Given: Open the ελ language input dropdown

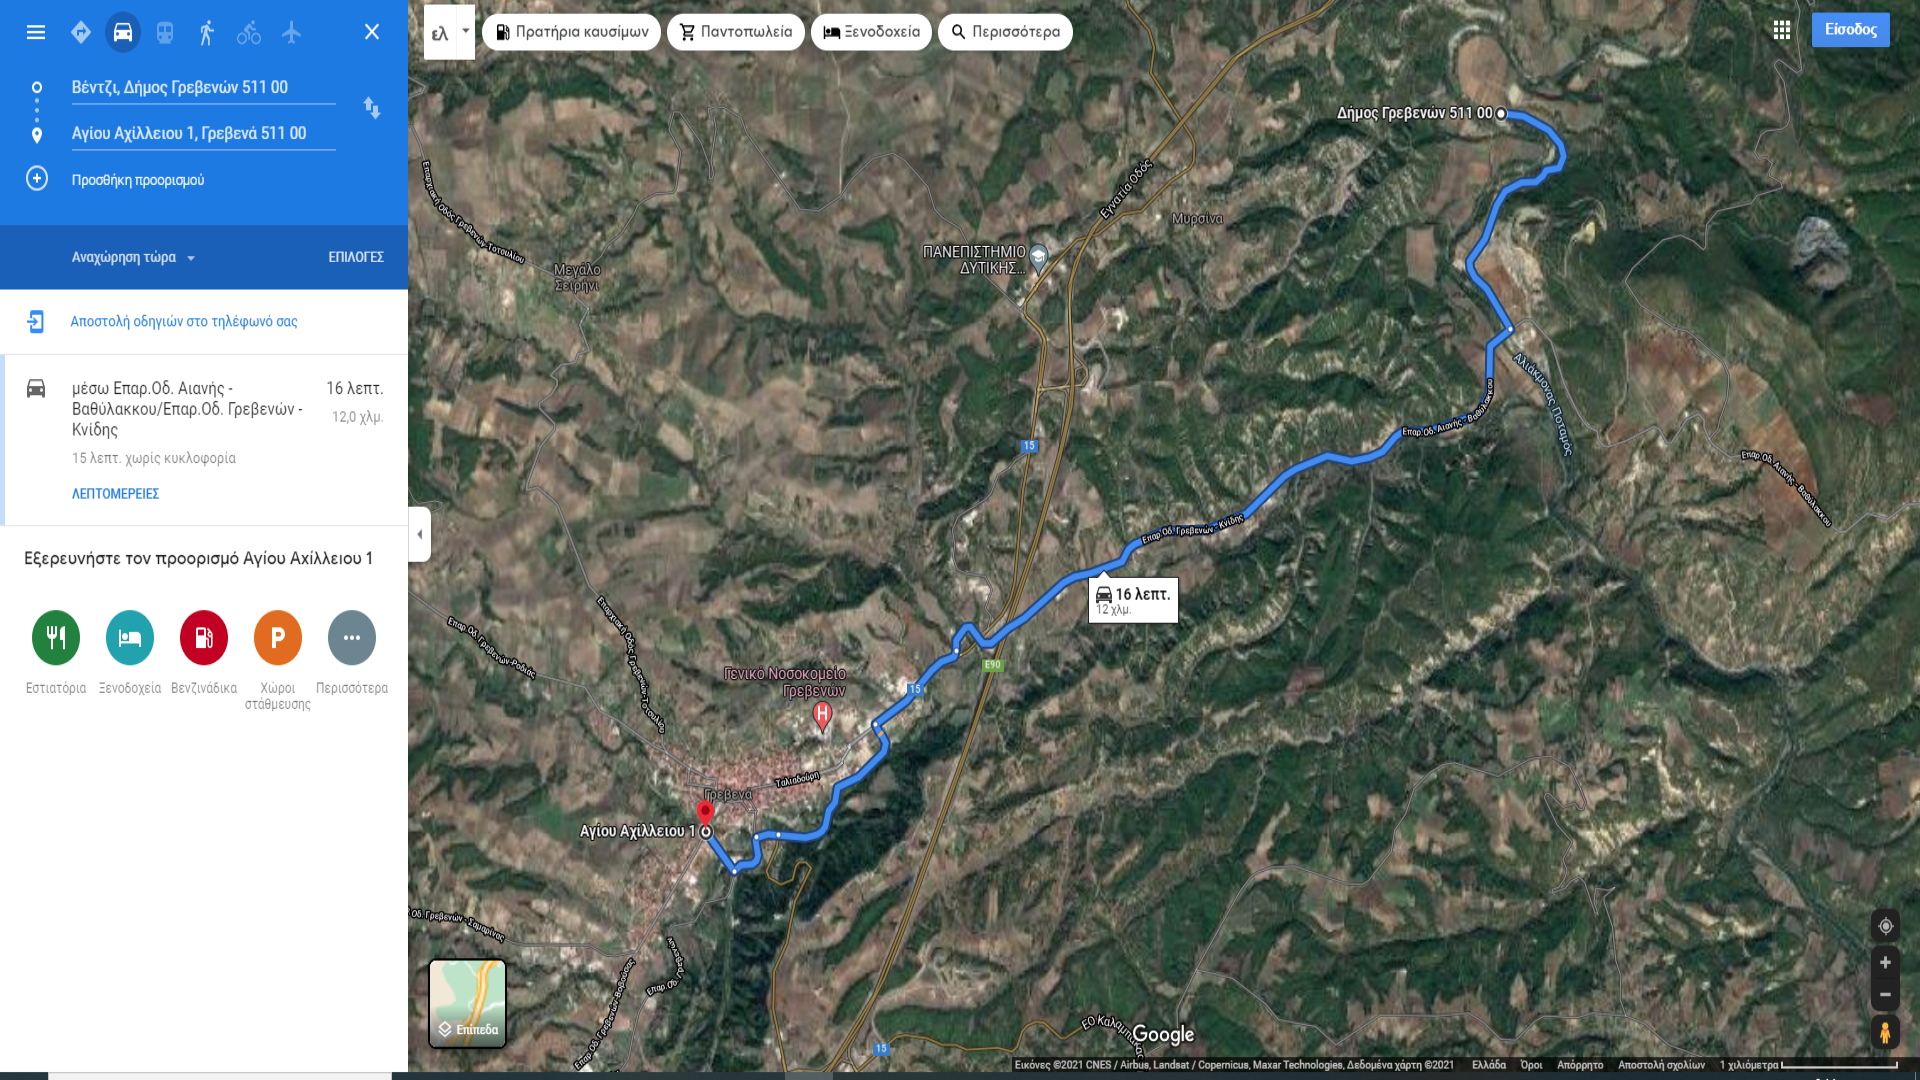Looking at the screenshot, I should pyautogui.click(x=449, y=32).
